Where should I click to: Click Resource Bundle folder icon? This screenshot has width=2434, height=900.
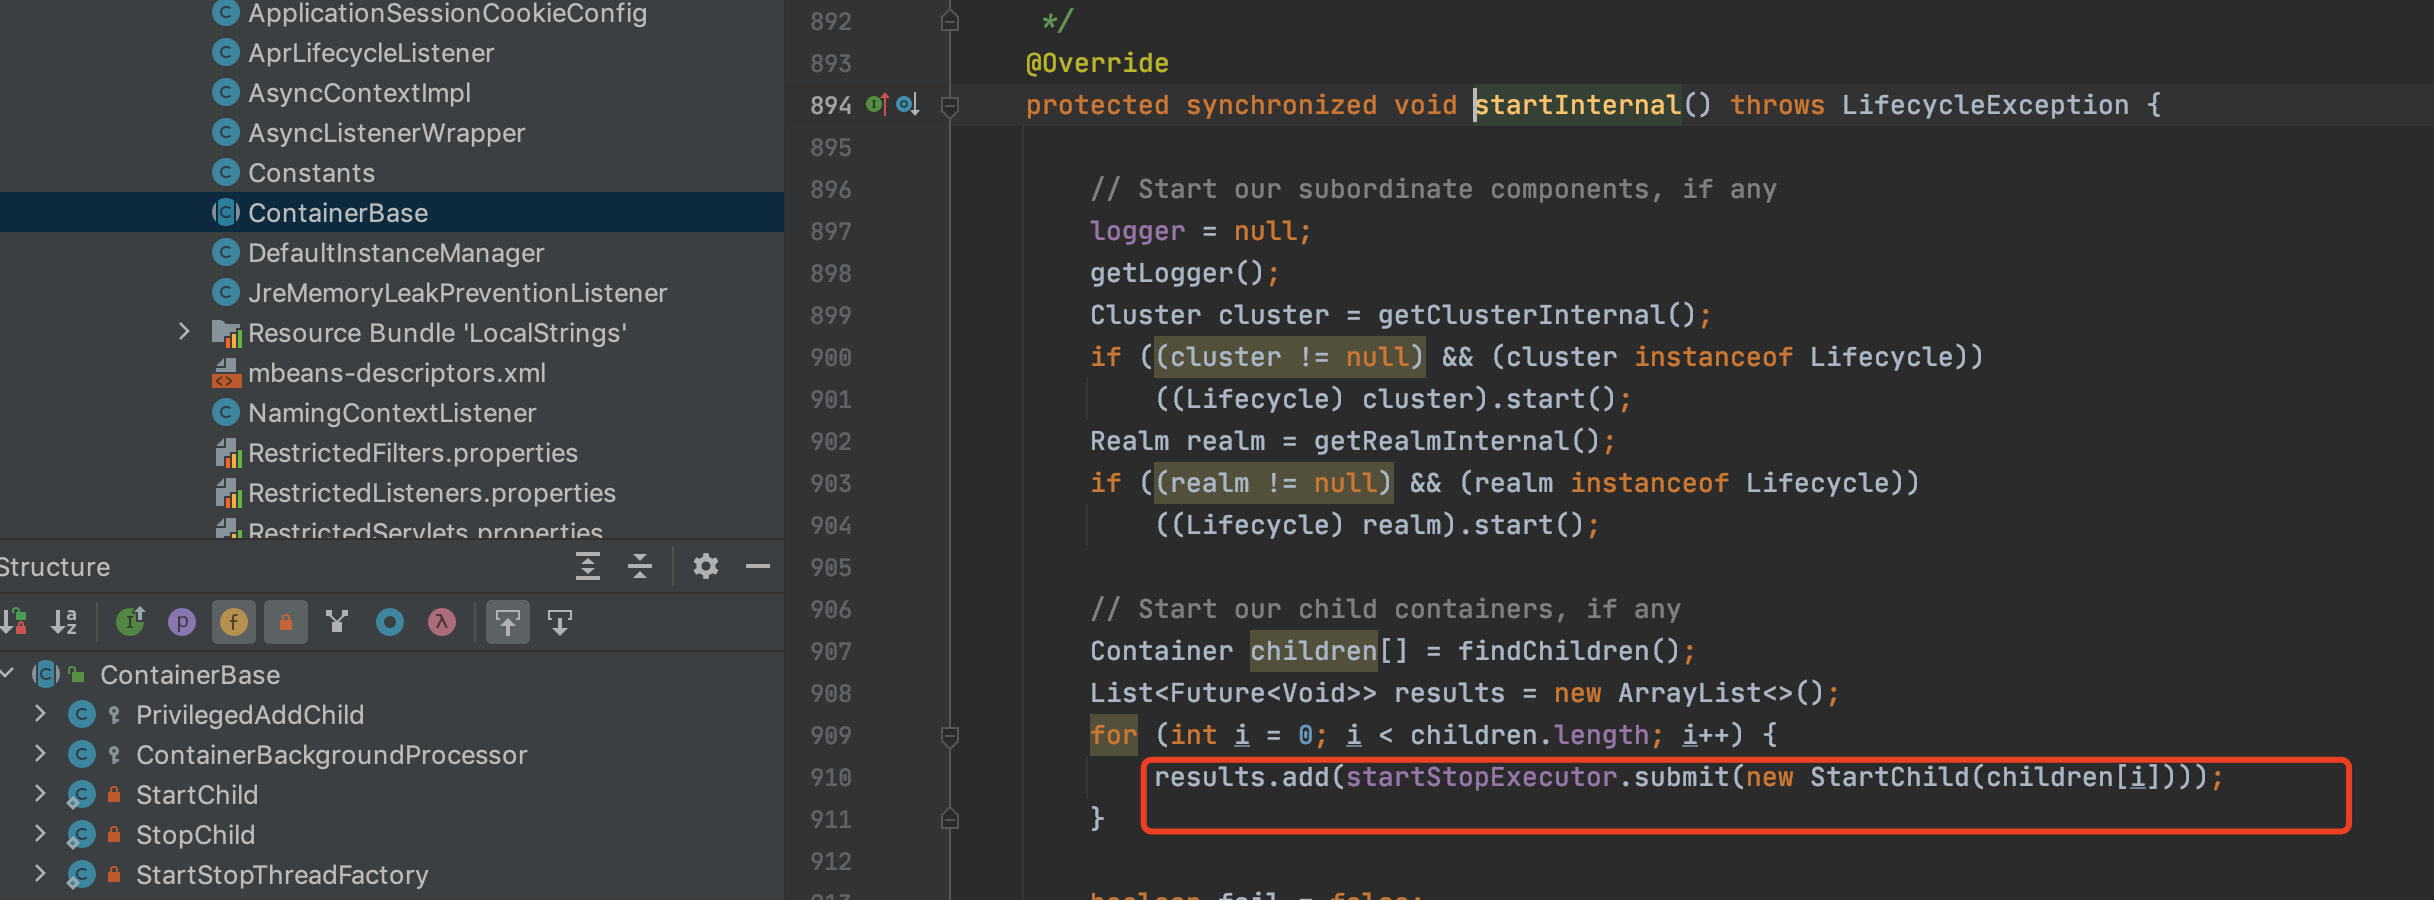pos(226,333)
